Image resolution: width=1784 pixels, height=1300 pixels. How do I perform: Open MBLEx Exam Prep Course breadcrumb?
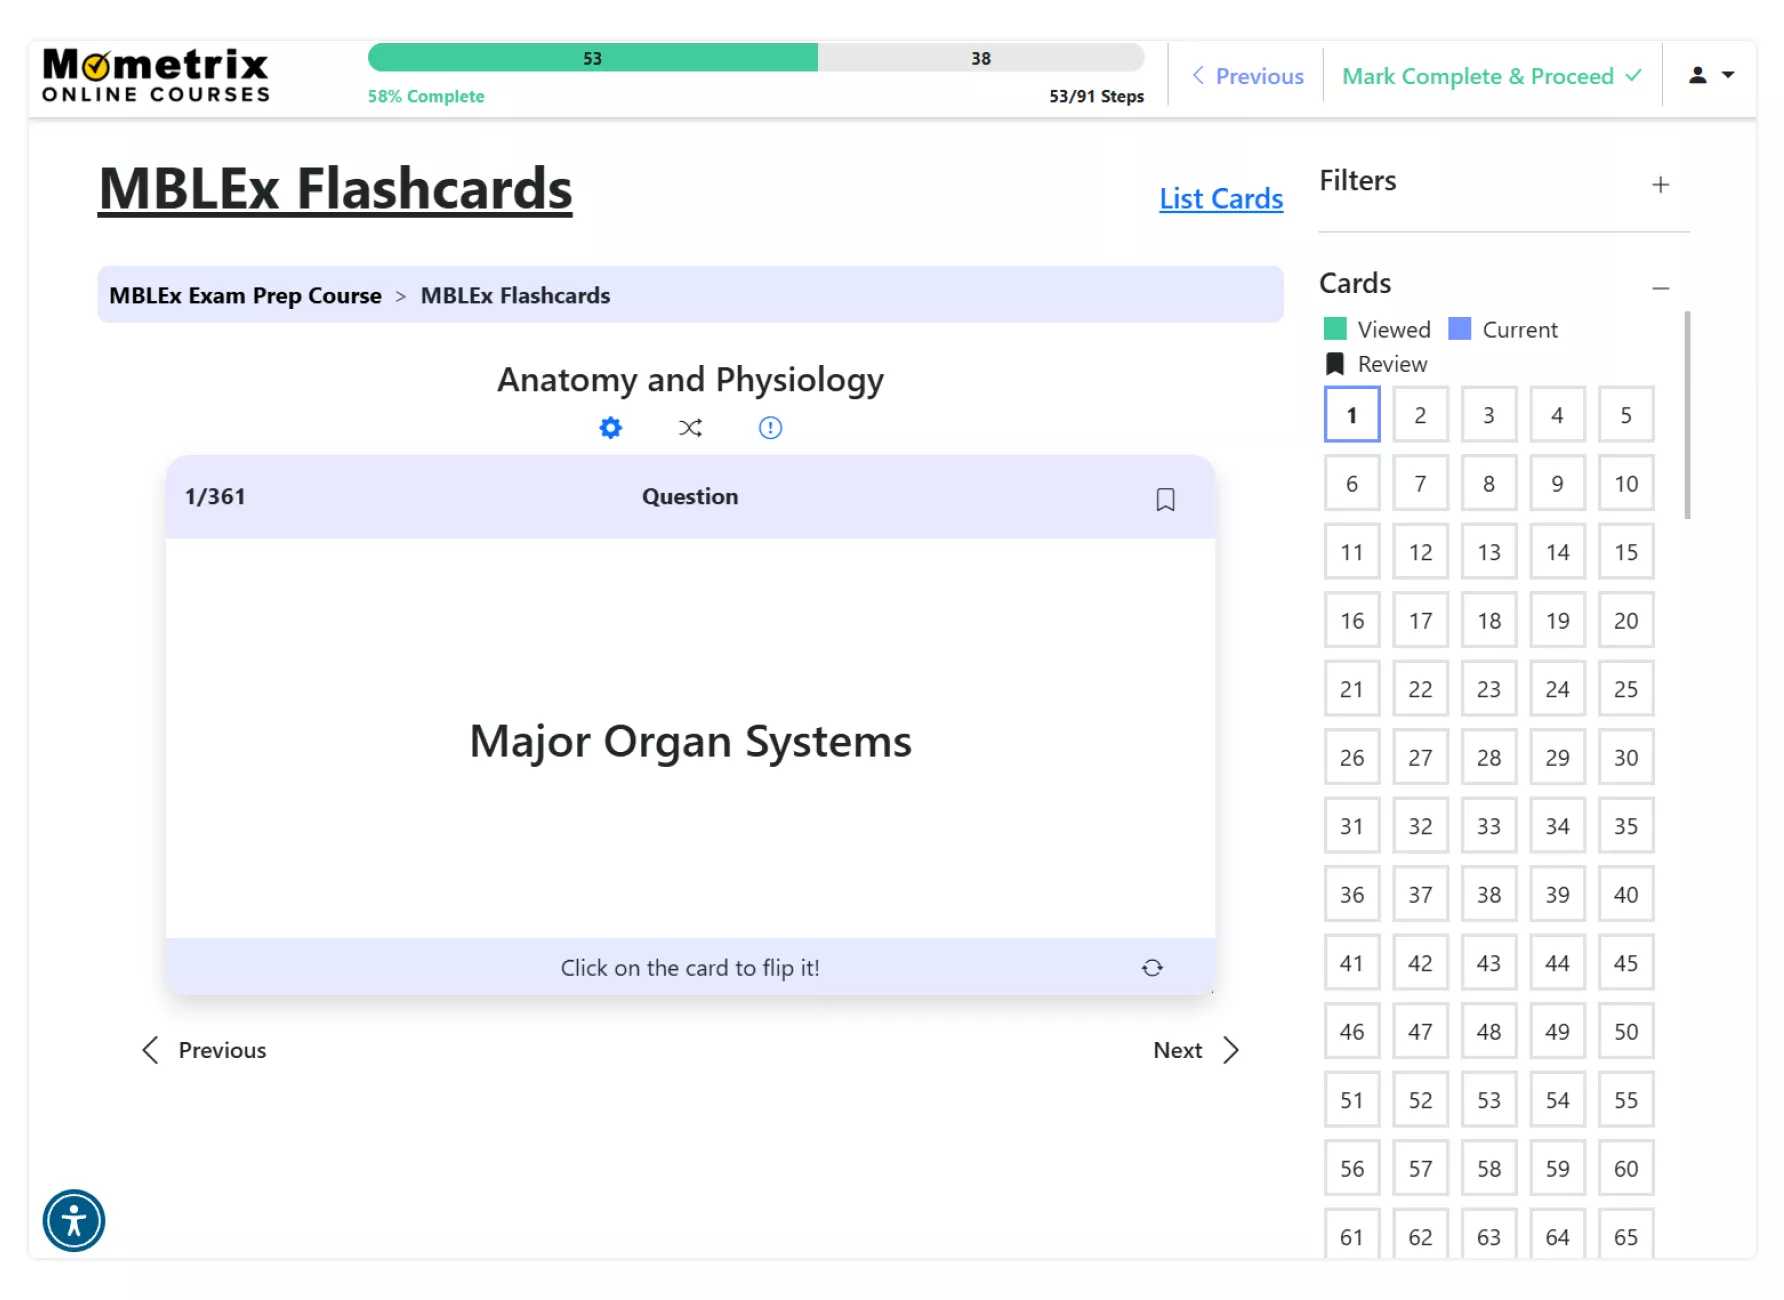coord(245,296)
